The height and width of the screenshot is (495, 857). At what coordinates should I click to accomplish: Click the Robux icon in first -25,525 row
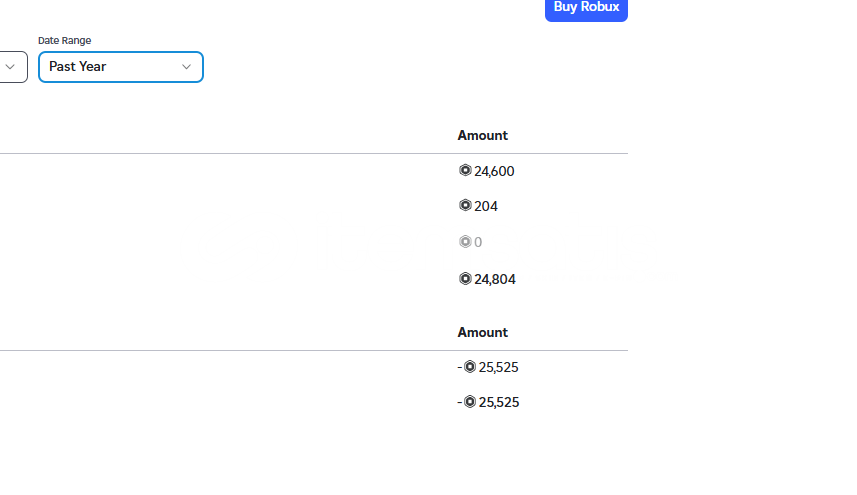[x=469, y=367]
